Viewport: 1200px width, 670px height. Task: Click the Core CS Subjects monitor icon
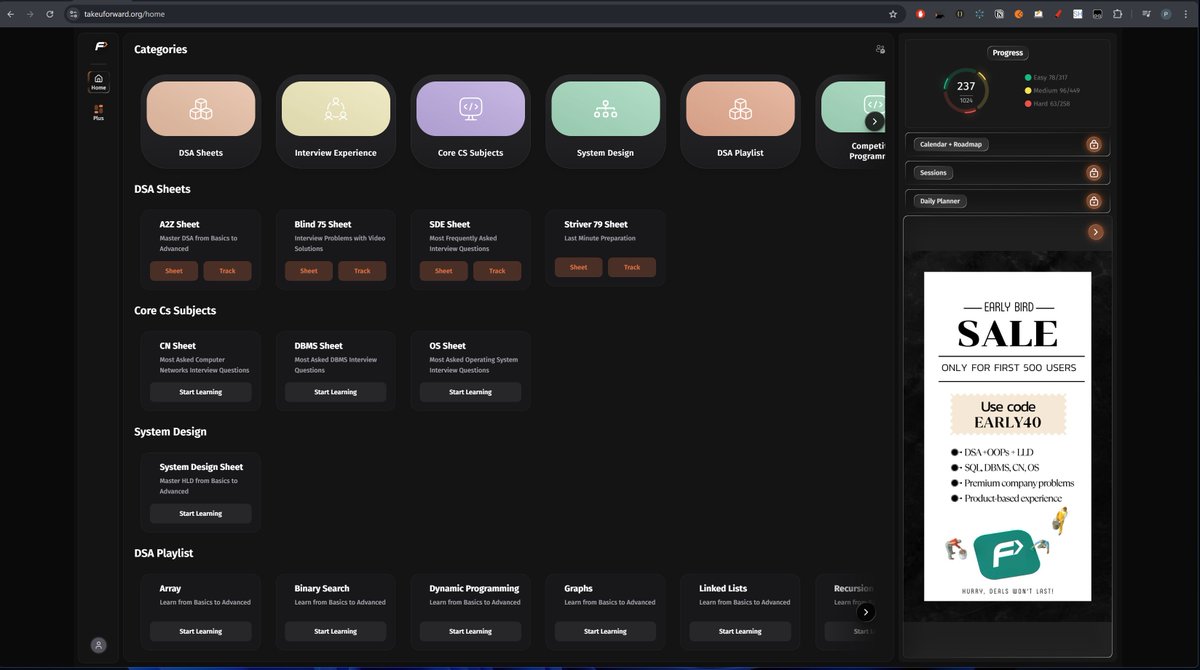point(470,108)
